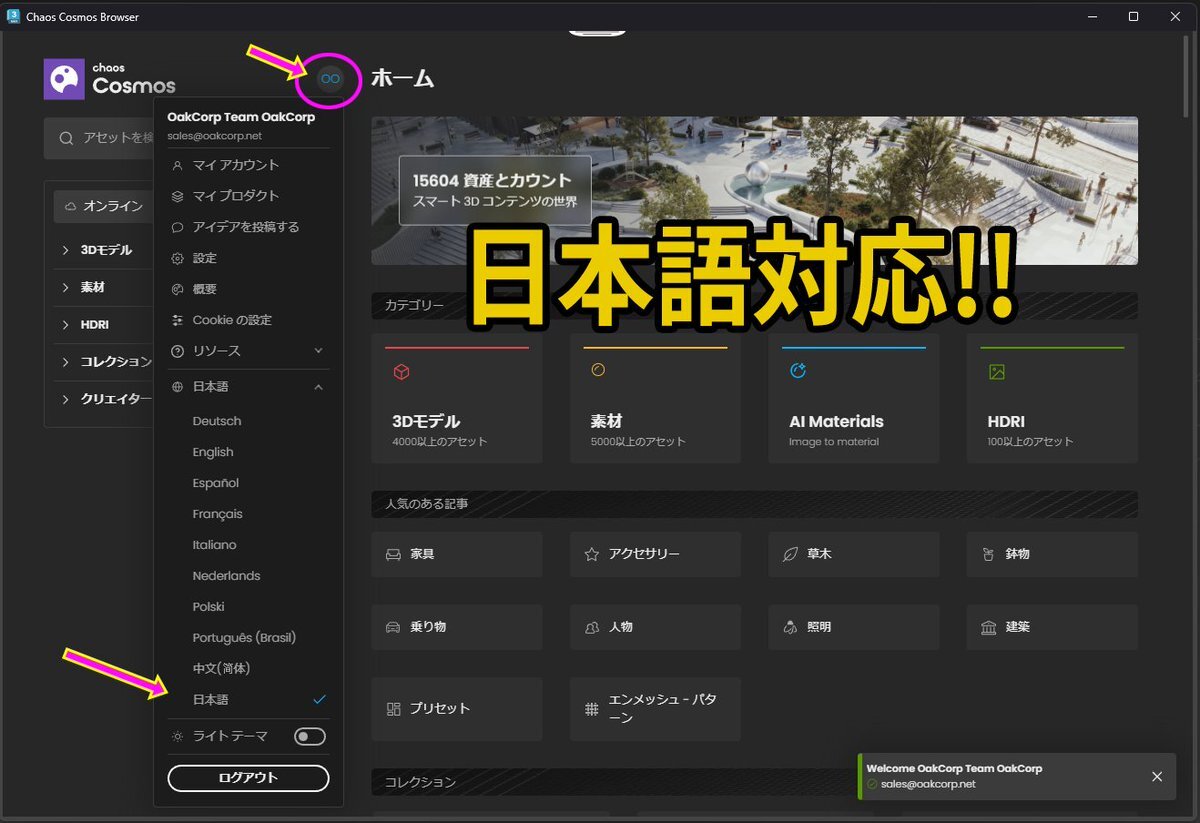The image size is (1200, 823).
Task: Click the Chaos Cosmos Browser title bar icon
Action: 14,16
